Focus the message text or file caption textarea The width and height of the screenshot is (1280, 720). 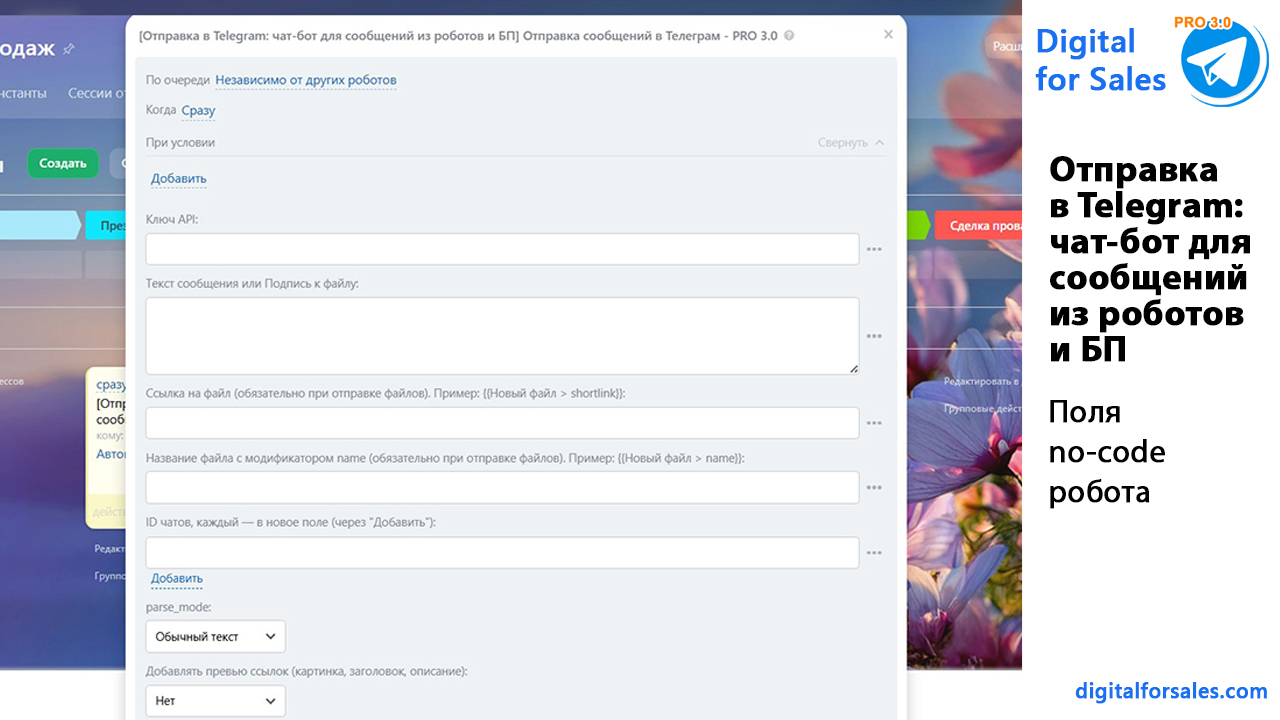[x=502, y=336]
